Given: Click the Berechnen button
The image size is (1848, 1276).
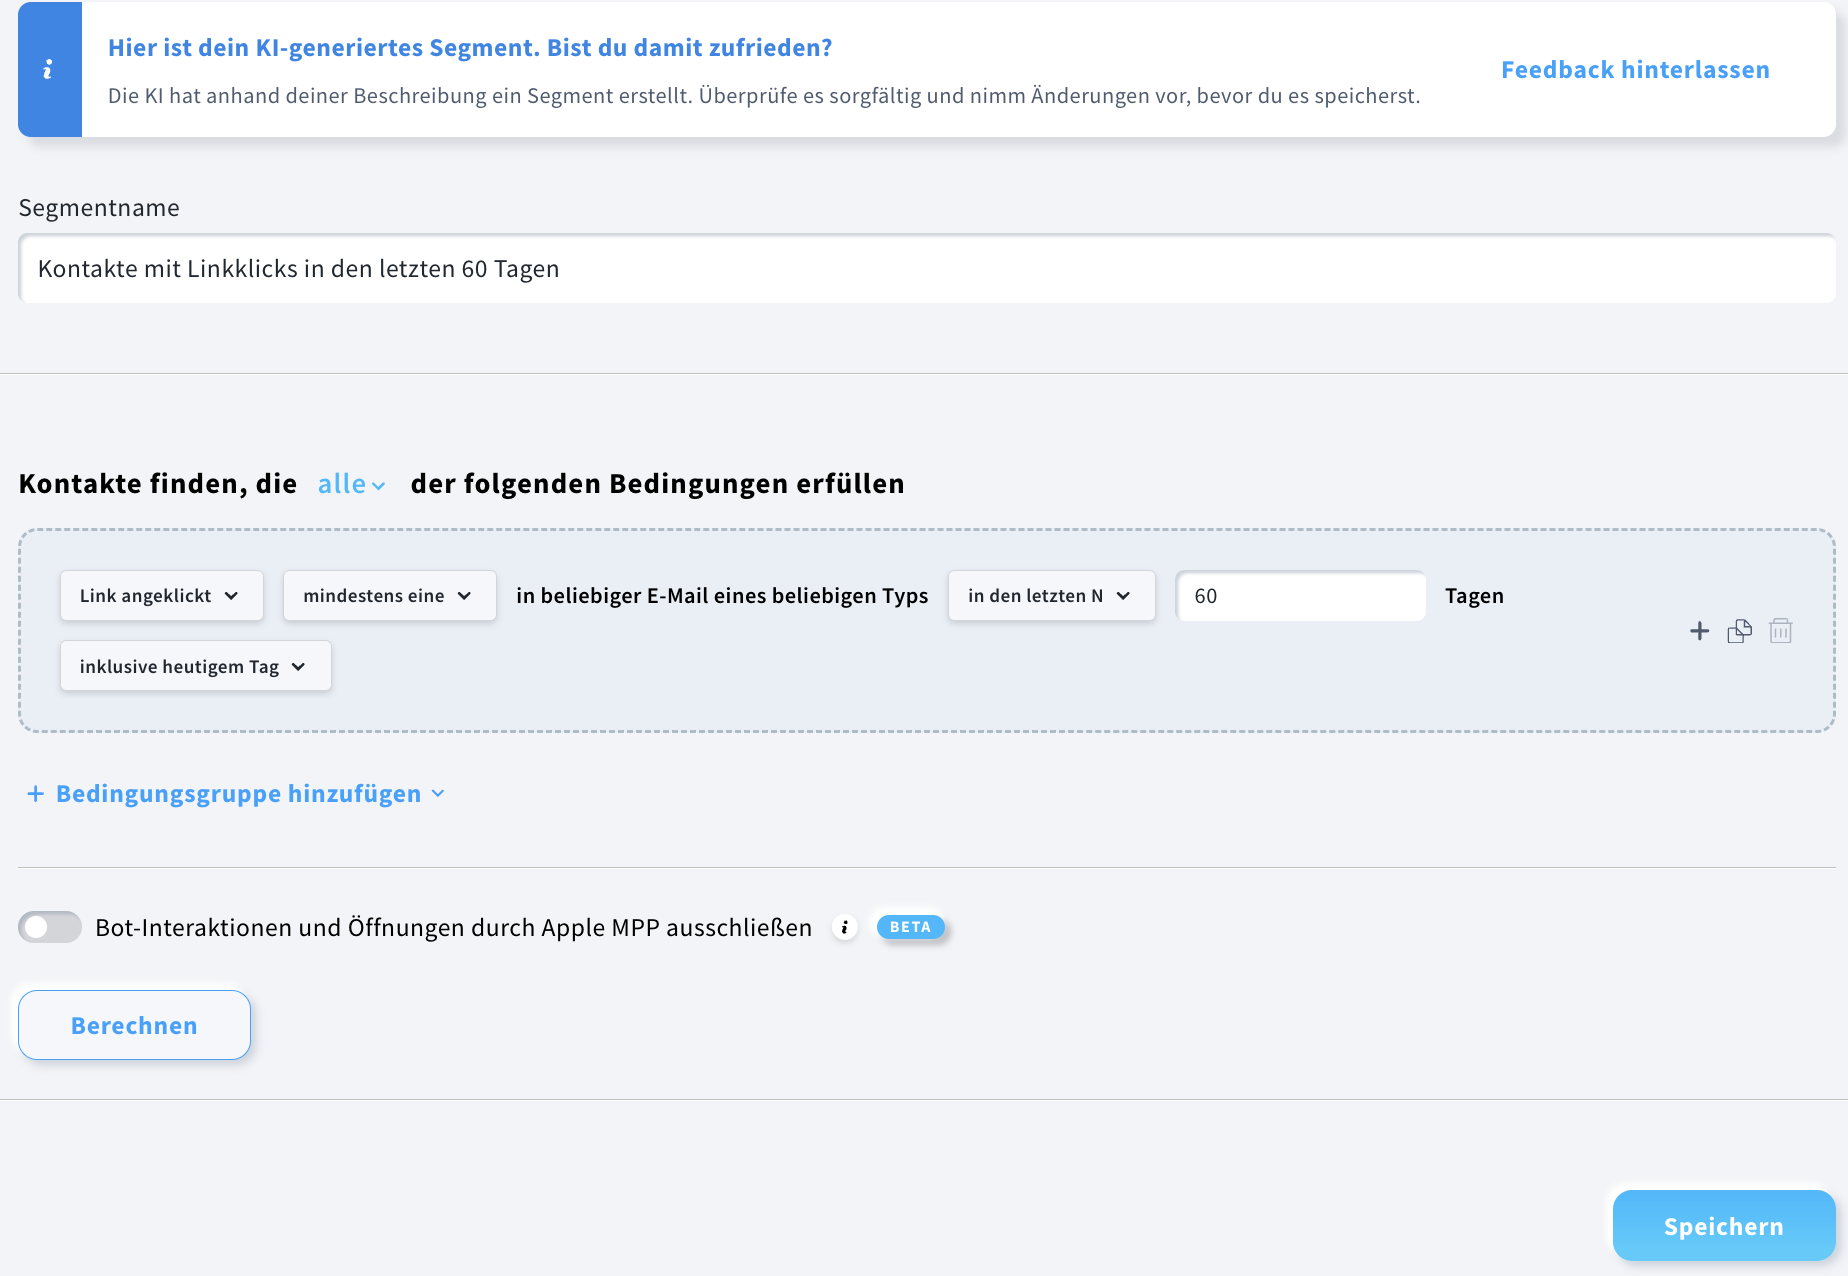Looking at the screenshot, I should [133, 1024].
